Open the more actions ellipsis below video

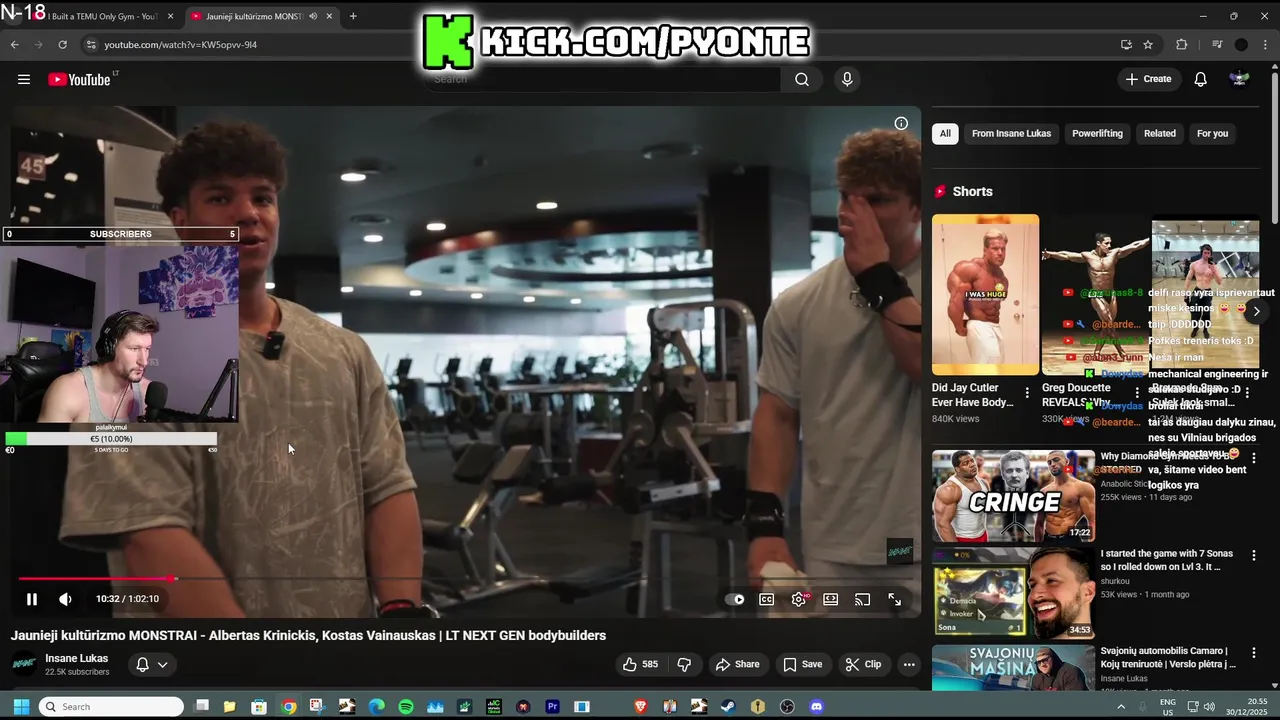pos(909,664)
